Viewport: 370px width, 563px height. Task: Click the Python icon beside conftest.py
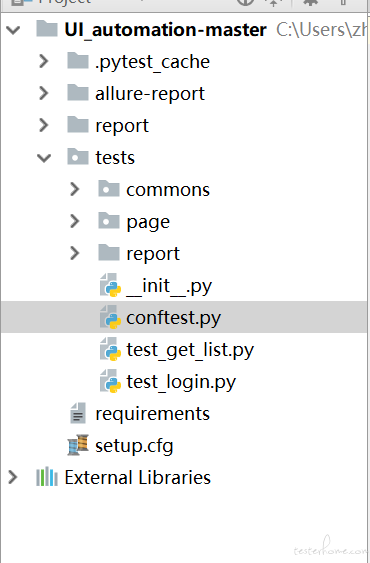tap(110, 317)
